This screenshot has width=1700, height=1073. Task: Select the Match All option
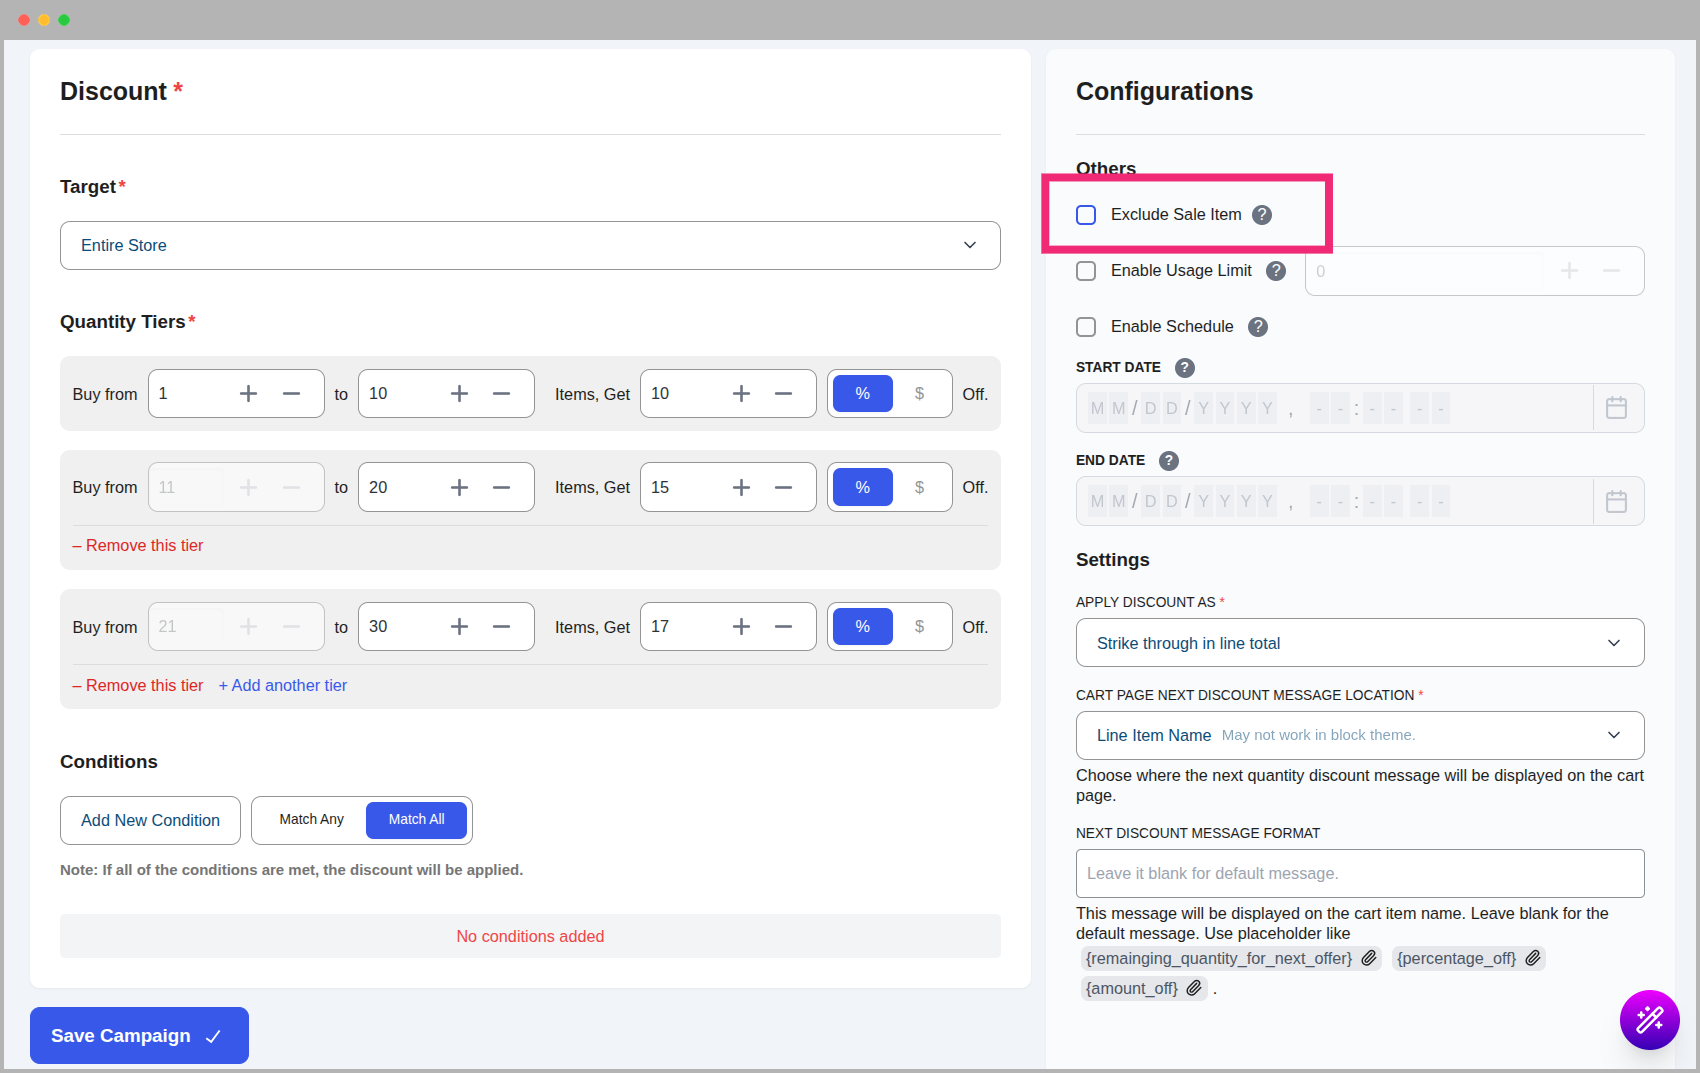[416, 820]
